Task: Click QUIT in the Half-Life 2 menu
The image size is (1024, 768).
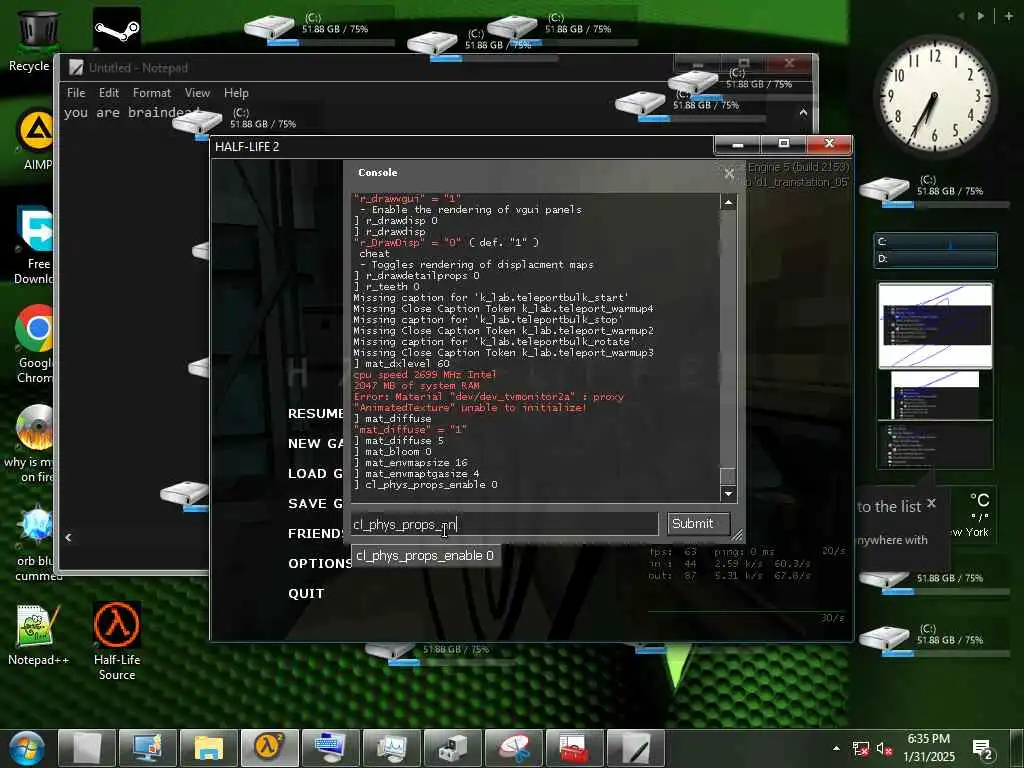Action: click(306, 594)
